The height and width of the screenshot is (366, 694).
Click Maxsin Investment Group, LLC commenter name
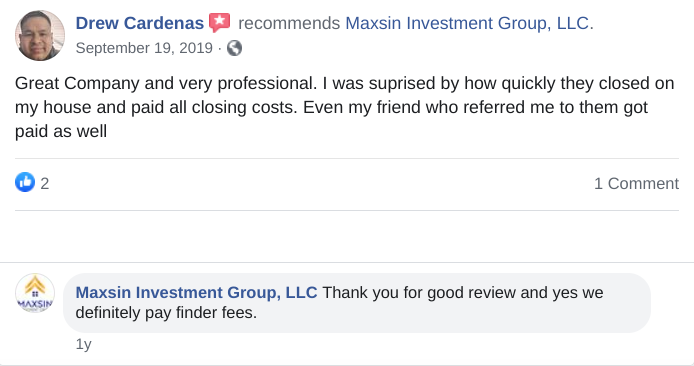click(x=196, y=293)
